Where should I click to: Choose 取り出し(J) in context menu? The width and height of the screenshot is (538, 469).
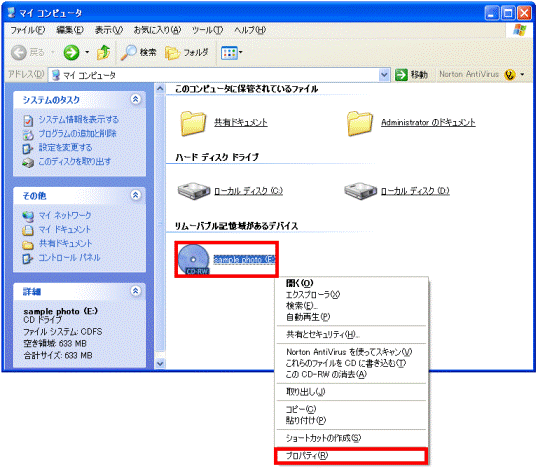(x=351, y=392)
